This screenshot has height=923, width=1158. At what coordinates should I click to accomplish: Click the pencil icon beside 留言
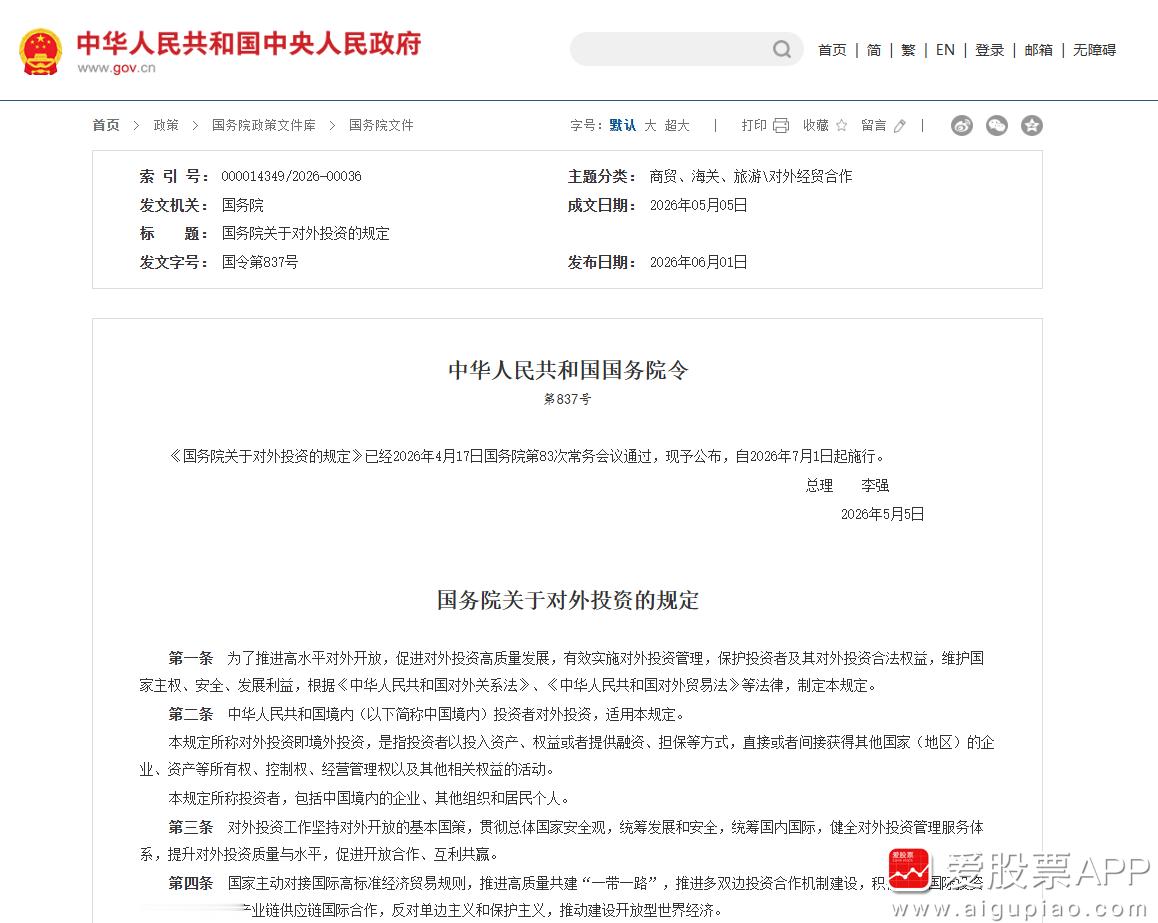click(x=899, y=126)
